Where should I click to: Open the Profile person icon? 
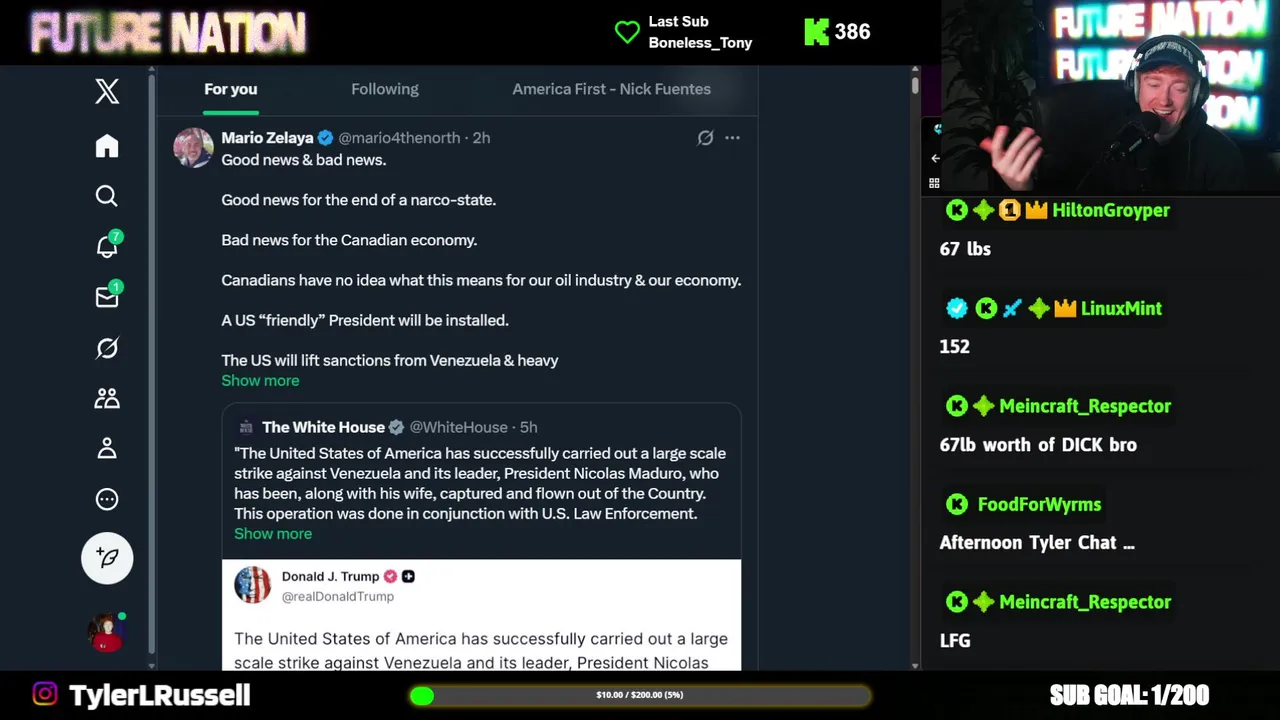coord(107,449)
